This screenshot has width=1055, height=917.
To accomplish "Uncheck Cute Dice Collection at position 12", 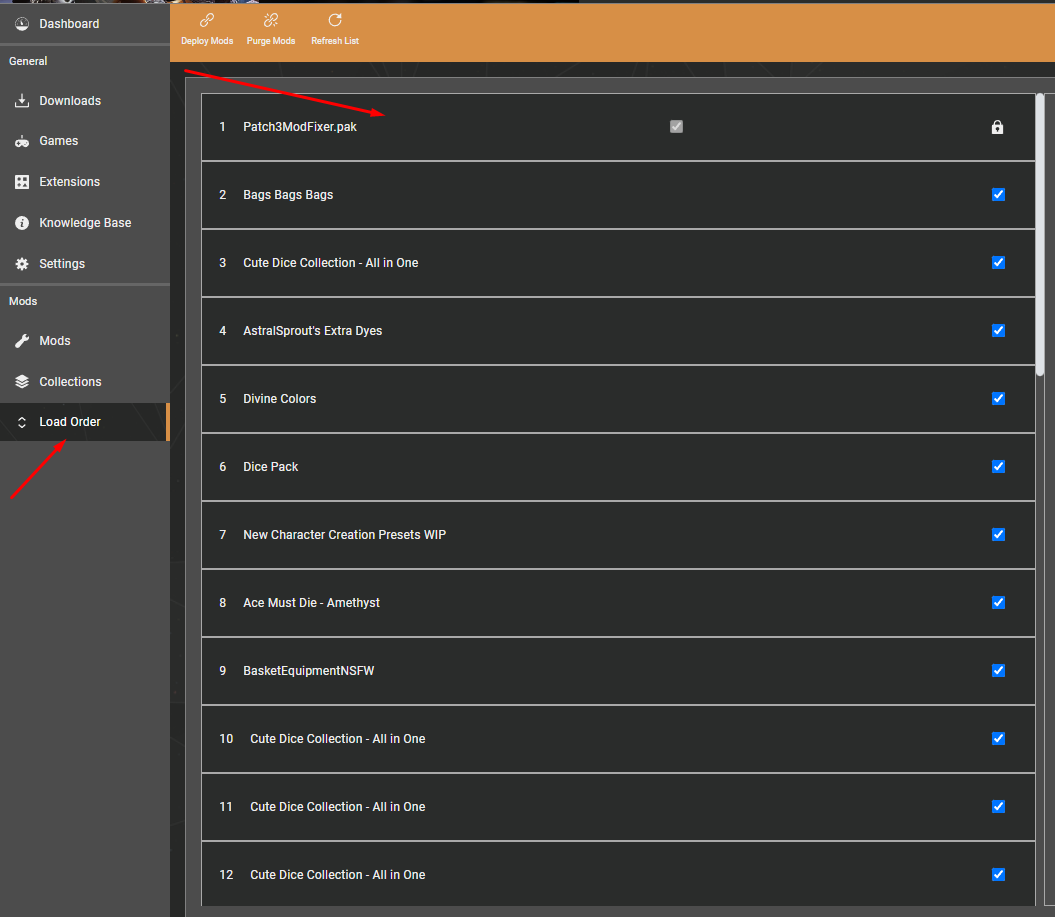I will tap(998, 874).
